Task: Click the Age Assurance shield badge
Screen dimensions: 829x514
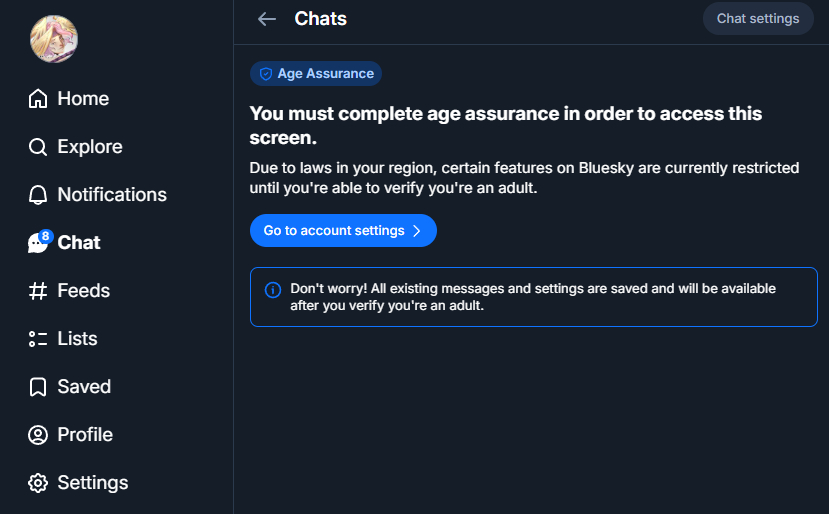Action: coord(316,74)
